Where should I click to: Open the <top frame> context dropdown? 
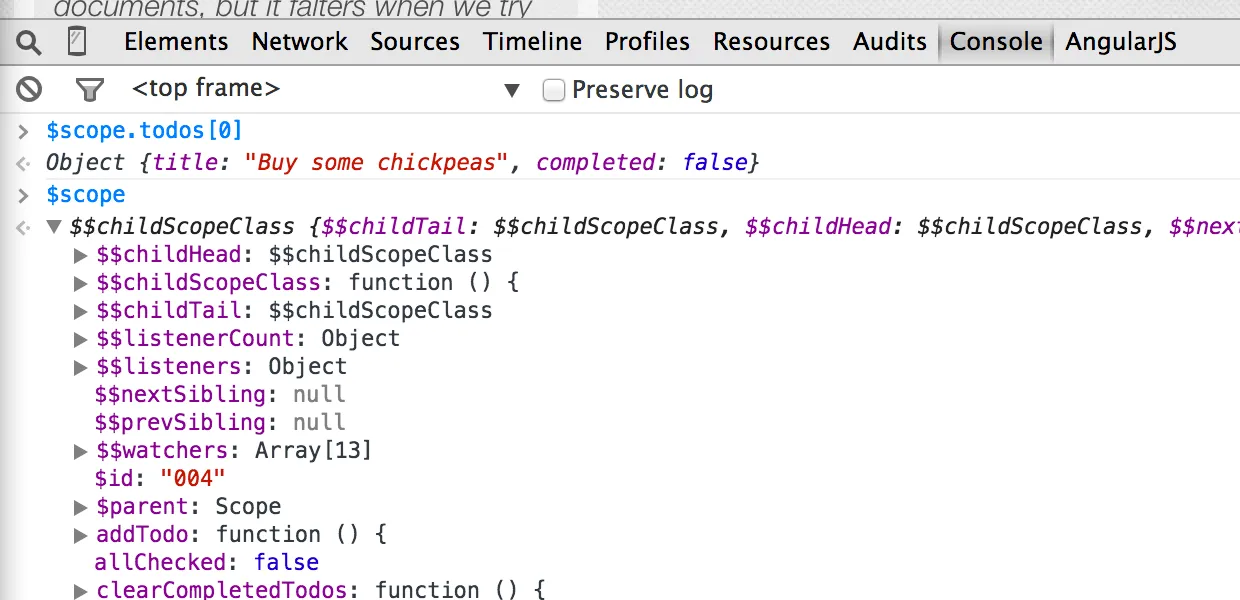(512, 89)
